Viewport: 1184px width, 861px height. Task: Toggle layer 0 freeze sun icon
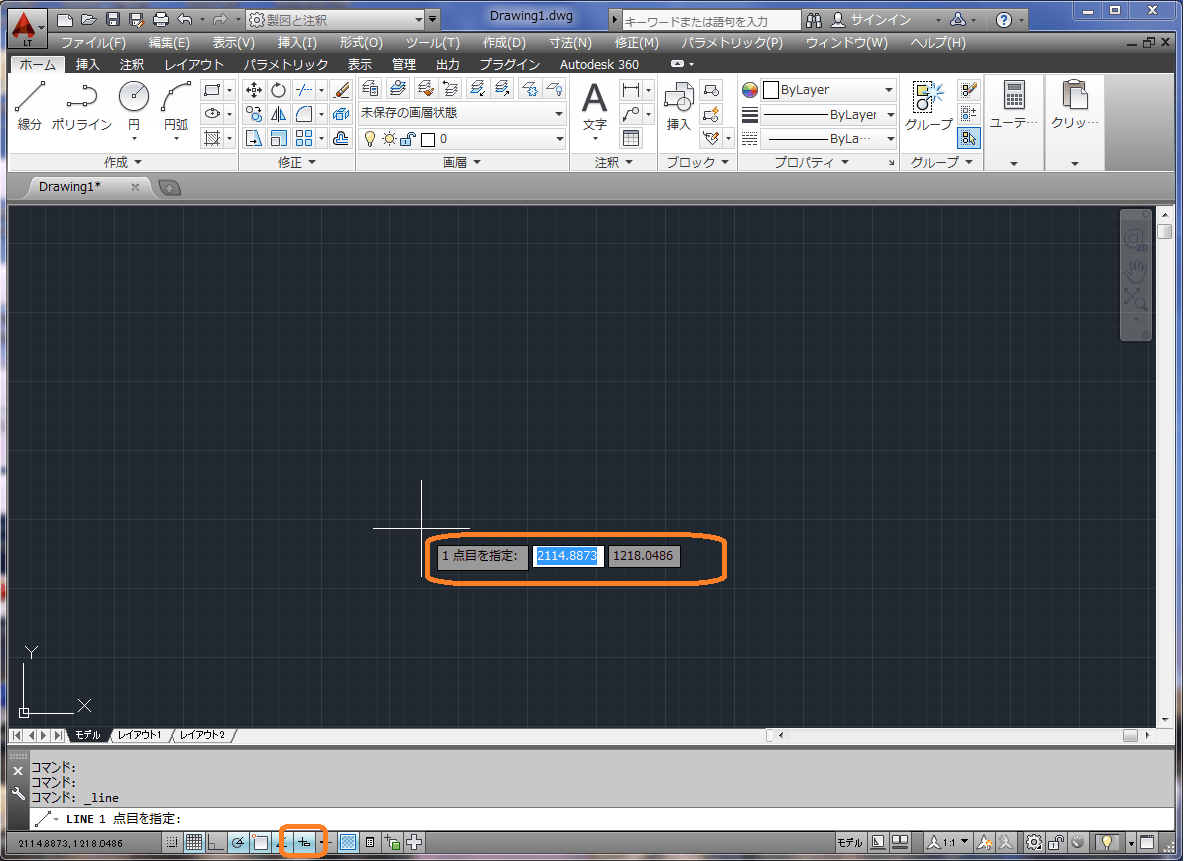coord(389,139)
